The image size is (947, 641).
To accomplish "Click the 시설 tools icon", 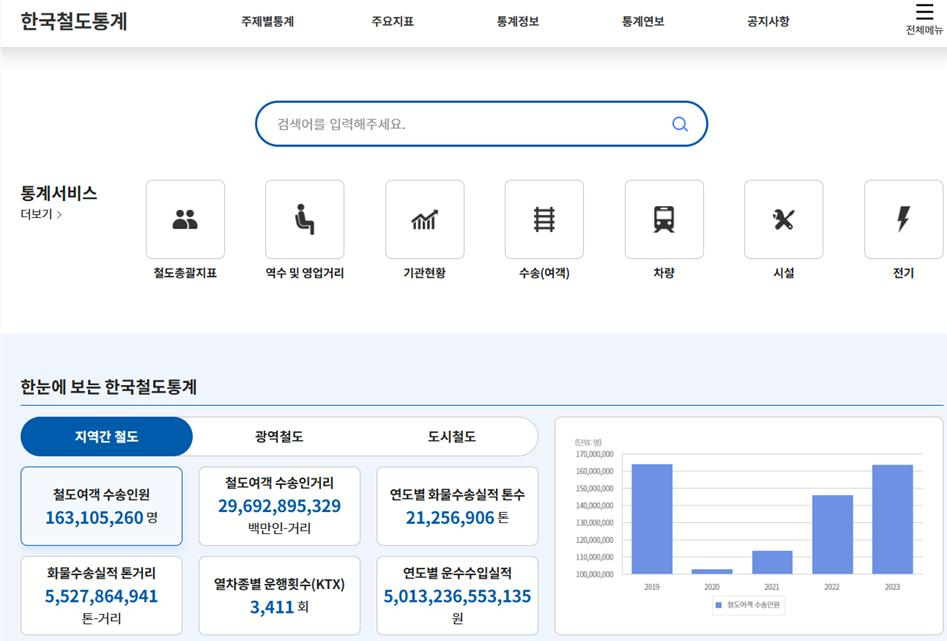I will (x=783, y=220).
